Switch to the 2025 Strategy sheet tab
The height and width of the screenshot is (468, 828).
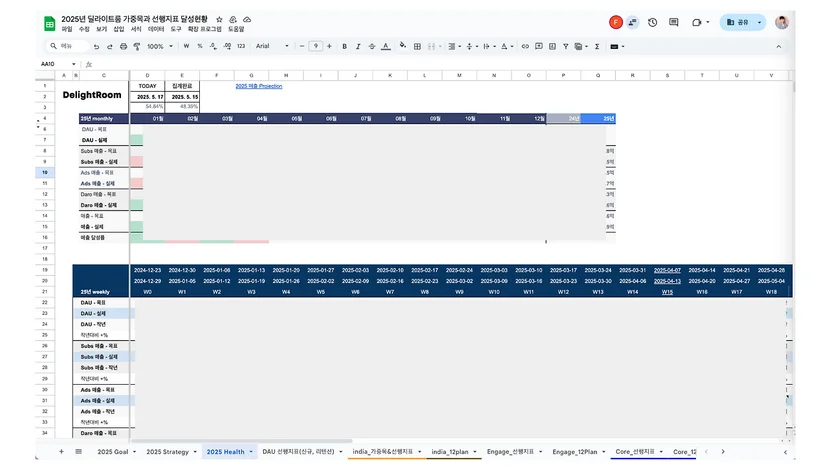coord(167,452)
